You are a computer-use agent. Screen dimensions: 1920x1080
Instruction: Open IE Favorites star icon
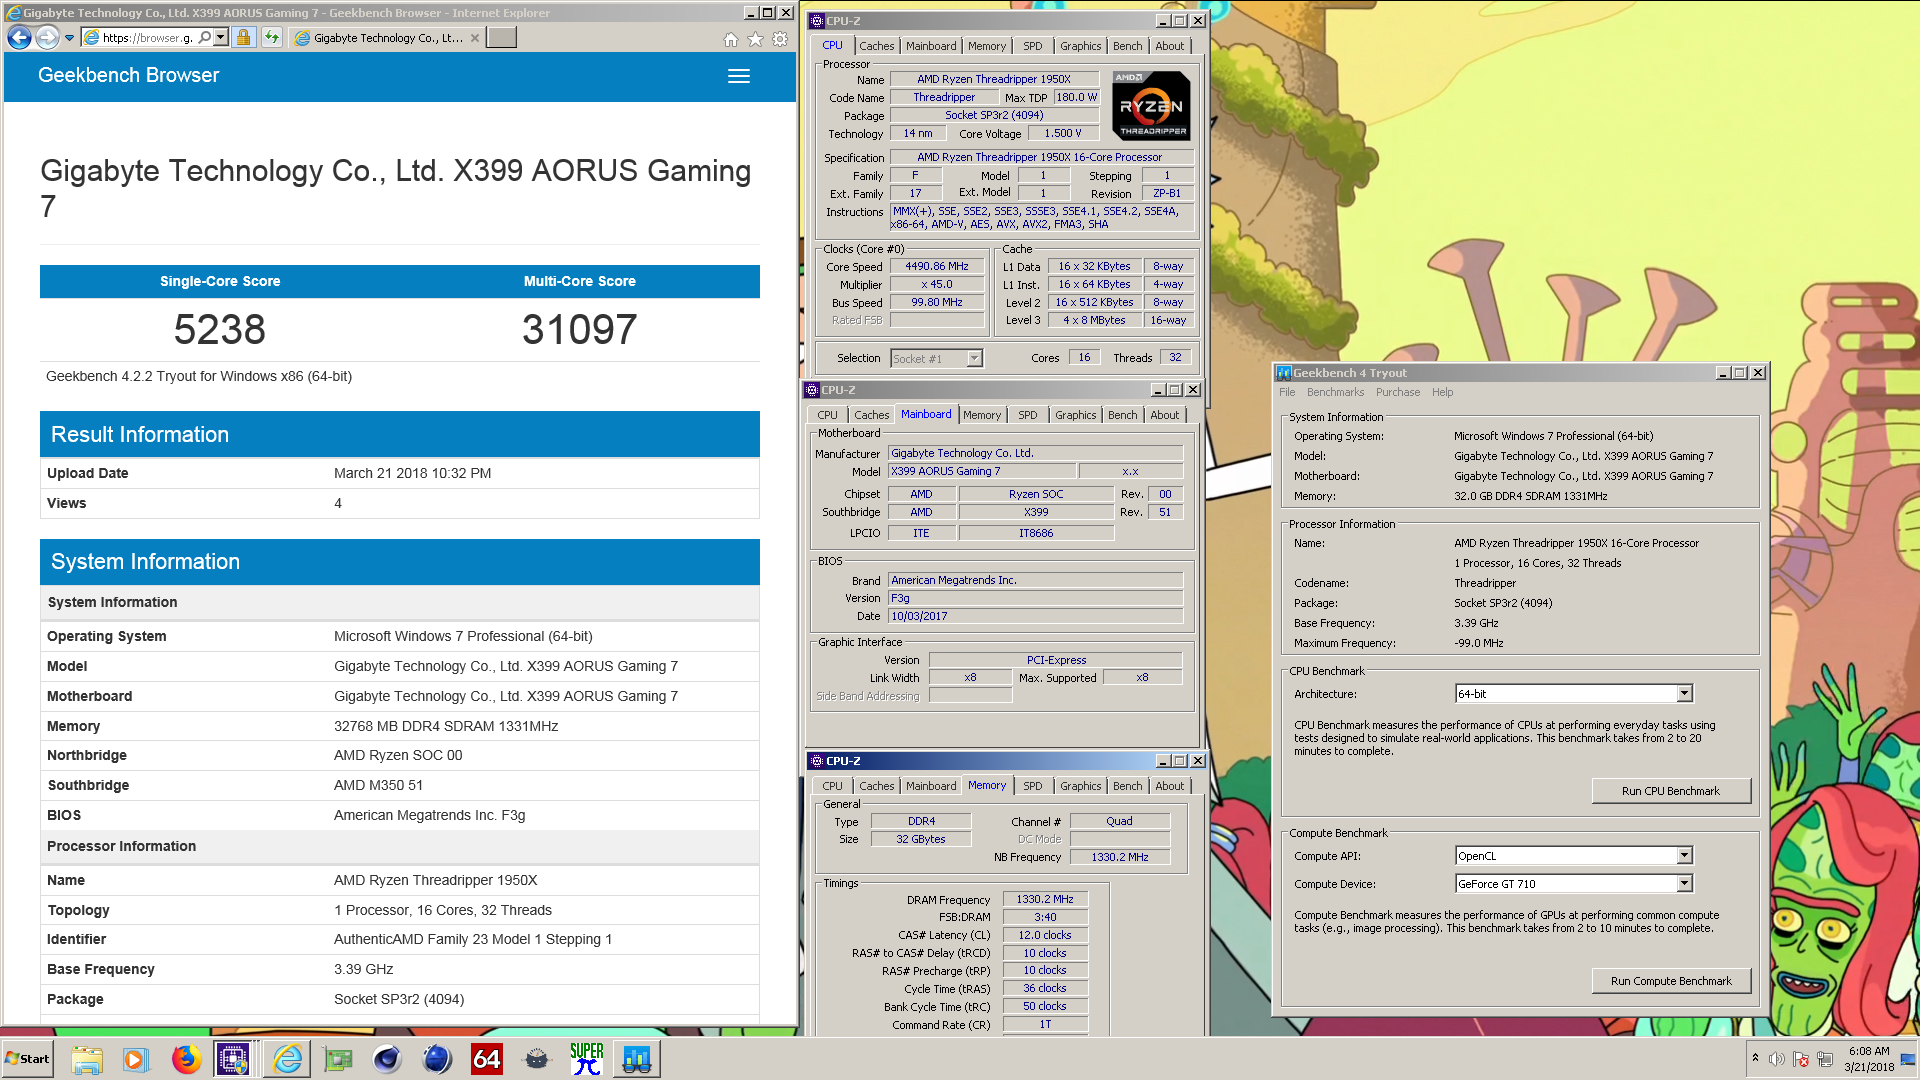[756, 39]
